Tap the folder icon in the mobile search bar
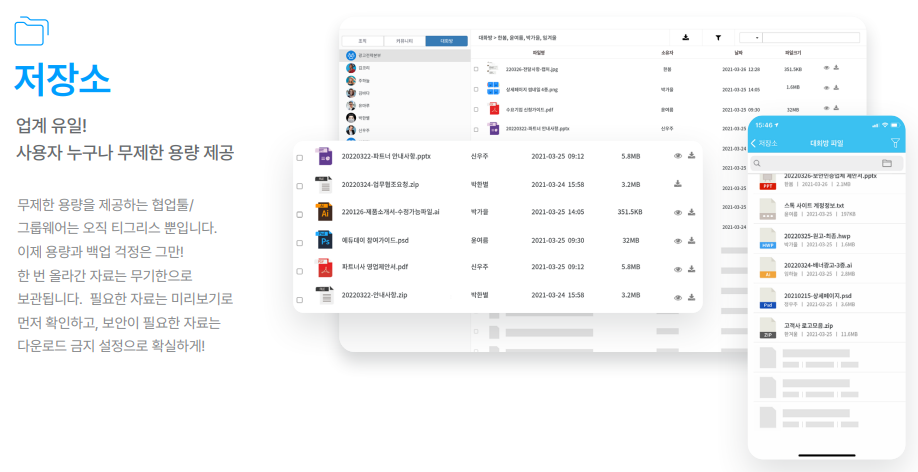 pyautogui.click(x=886, y=163)
